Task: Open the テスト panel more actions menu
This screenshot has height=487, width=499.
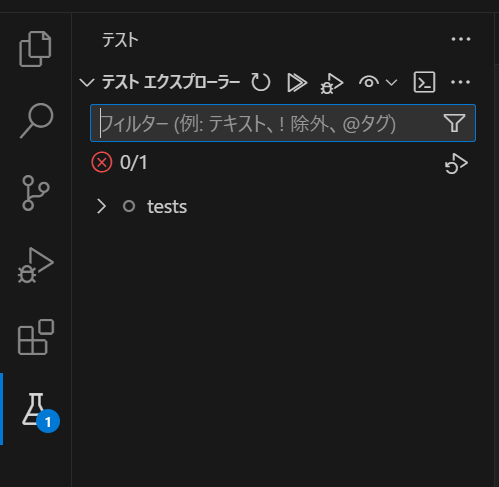Action: click(461, 39)
